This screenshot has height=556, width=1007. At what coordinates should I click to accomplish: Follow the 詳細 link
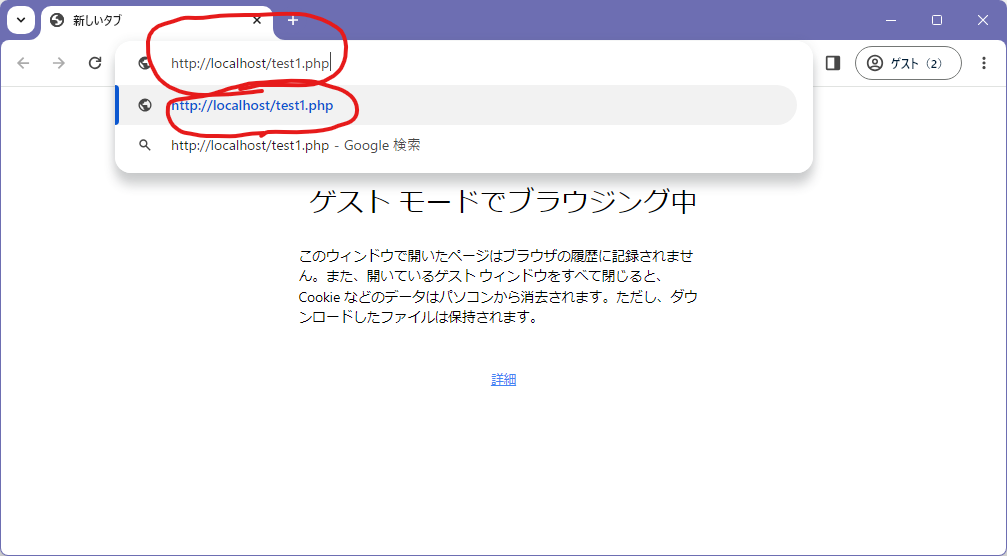point(503,380)
